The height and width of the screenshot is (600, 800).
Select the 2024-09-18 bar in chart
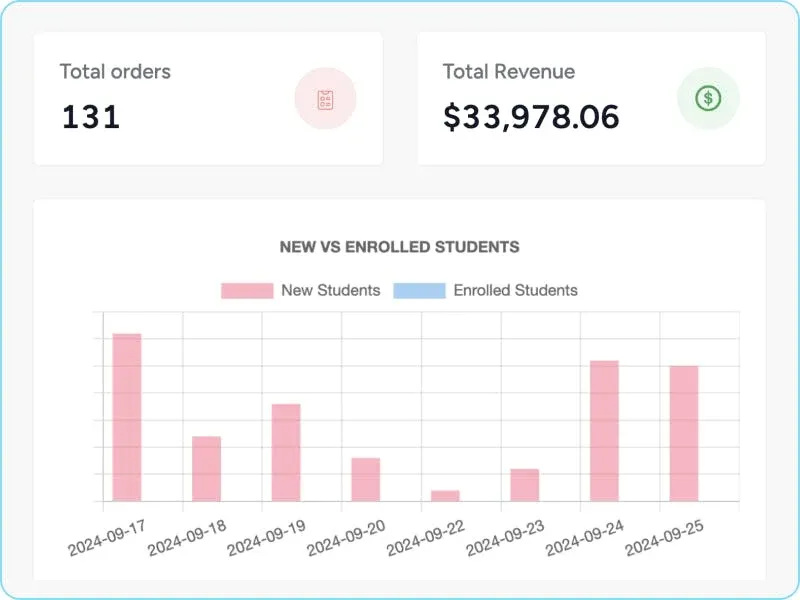(x=206, y=468)
